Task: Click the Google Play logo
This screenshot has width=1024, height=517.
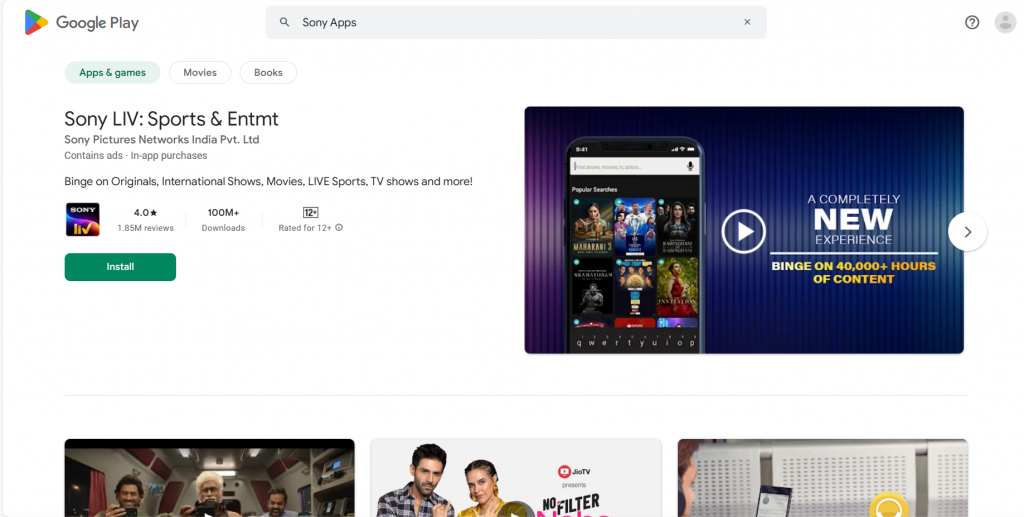Action: 82,22
